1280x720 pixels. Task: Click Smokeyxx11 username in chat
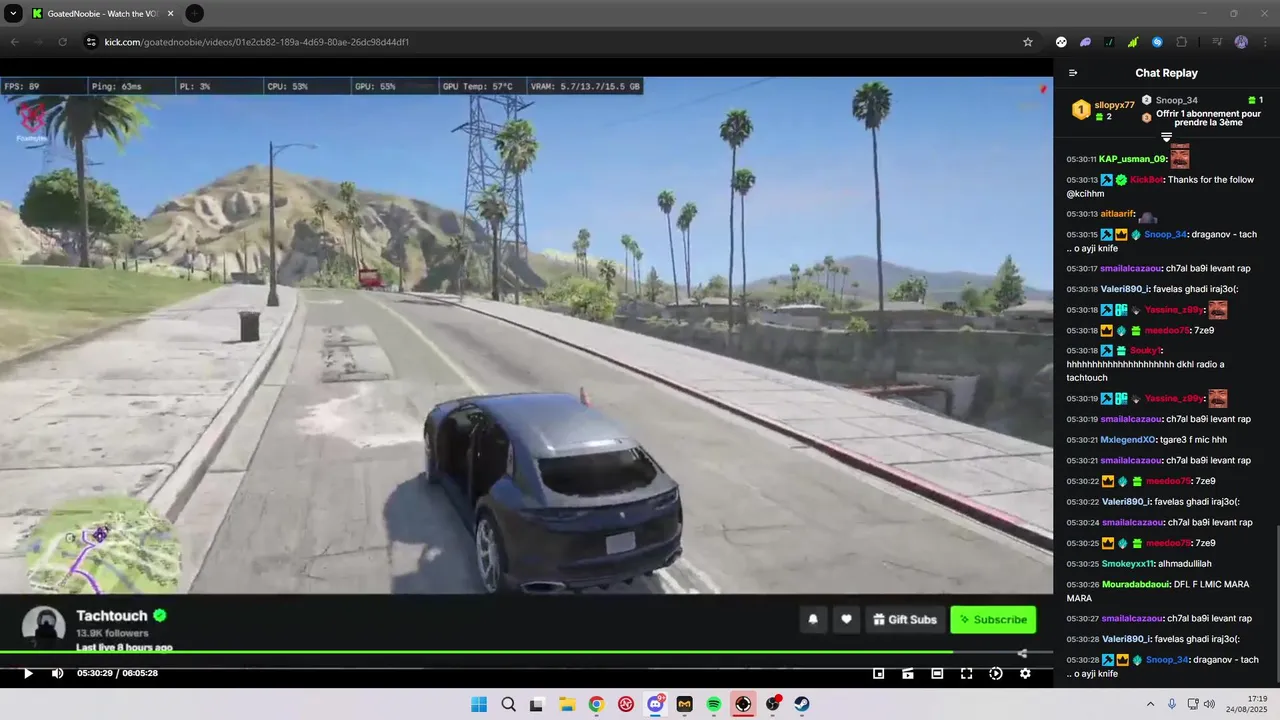[x=1128, y=564]
